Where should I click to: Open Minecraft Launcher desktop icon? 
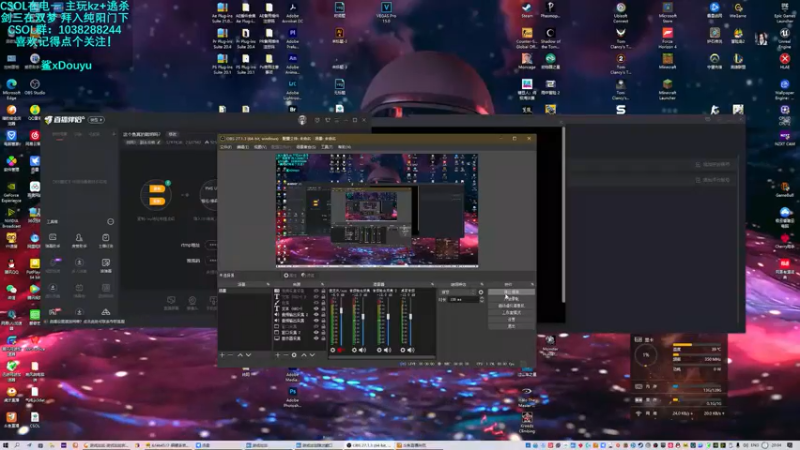click(x=667, y=89)
